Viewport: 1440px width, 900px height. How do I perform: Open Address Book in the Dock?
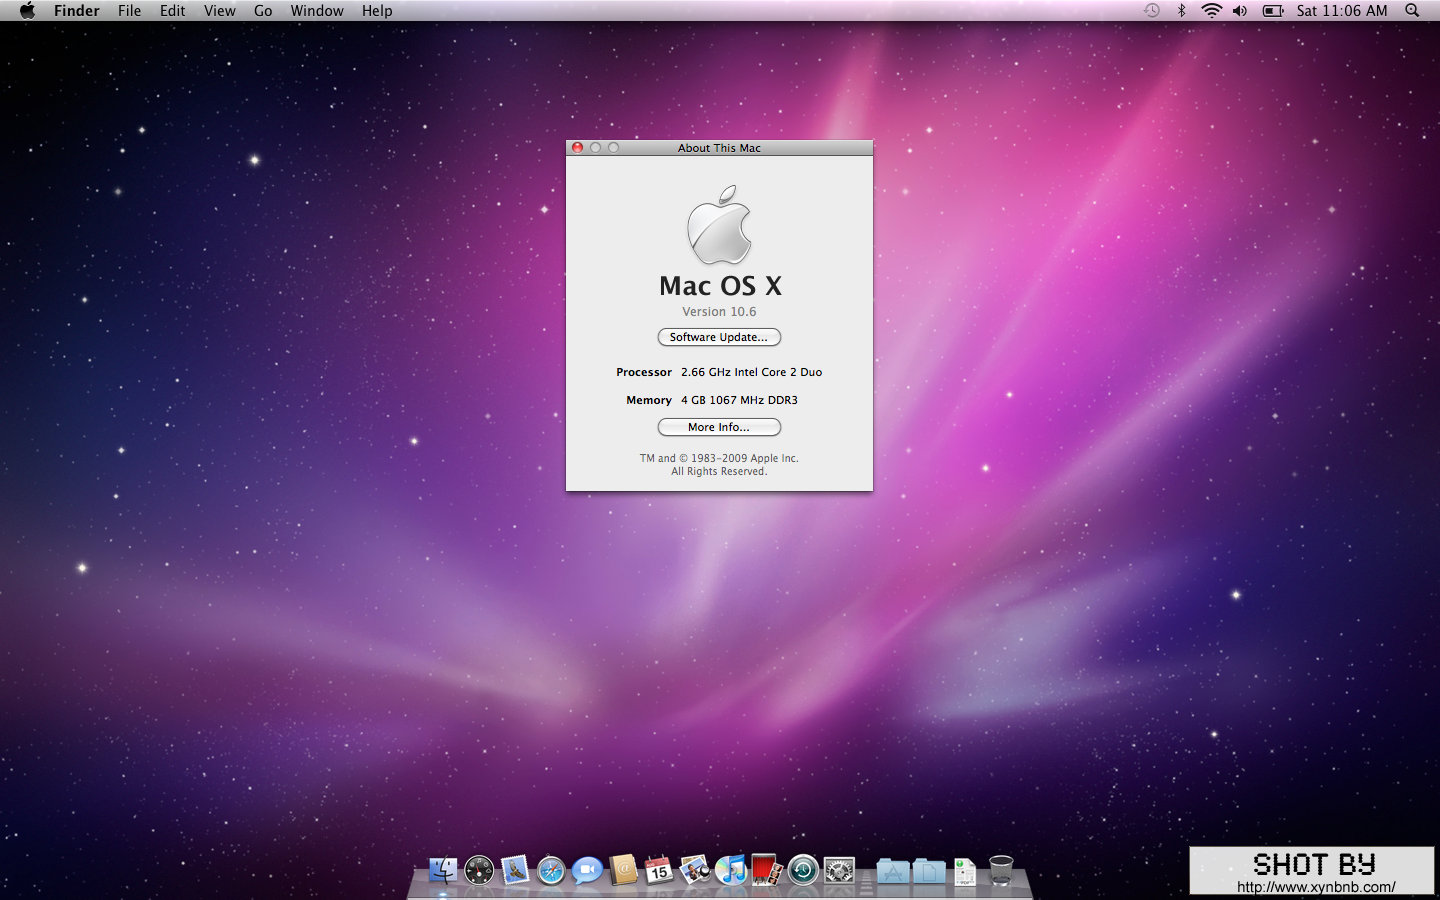(623, 870)
